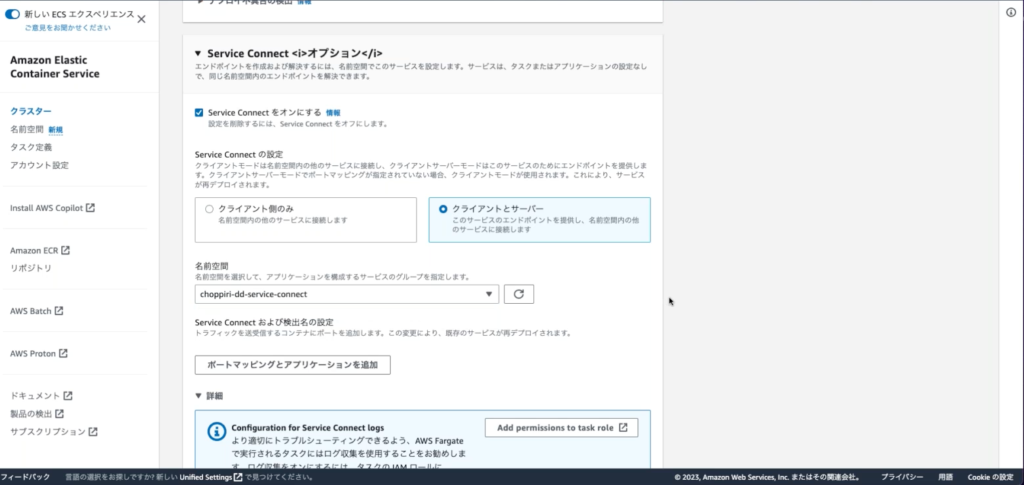This screenshot has width=1024, height=485.
Task: Open the AWS Batch link
Action: (30, 311)
